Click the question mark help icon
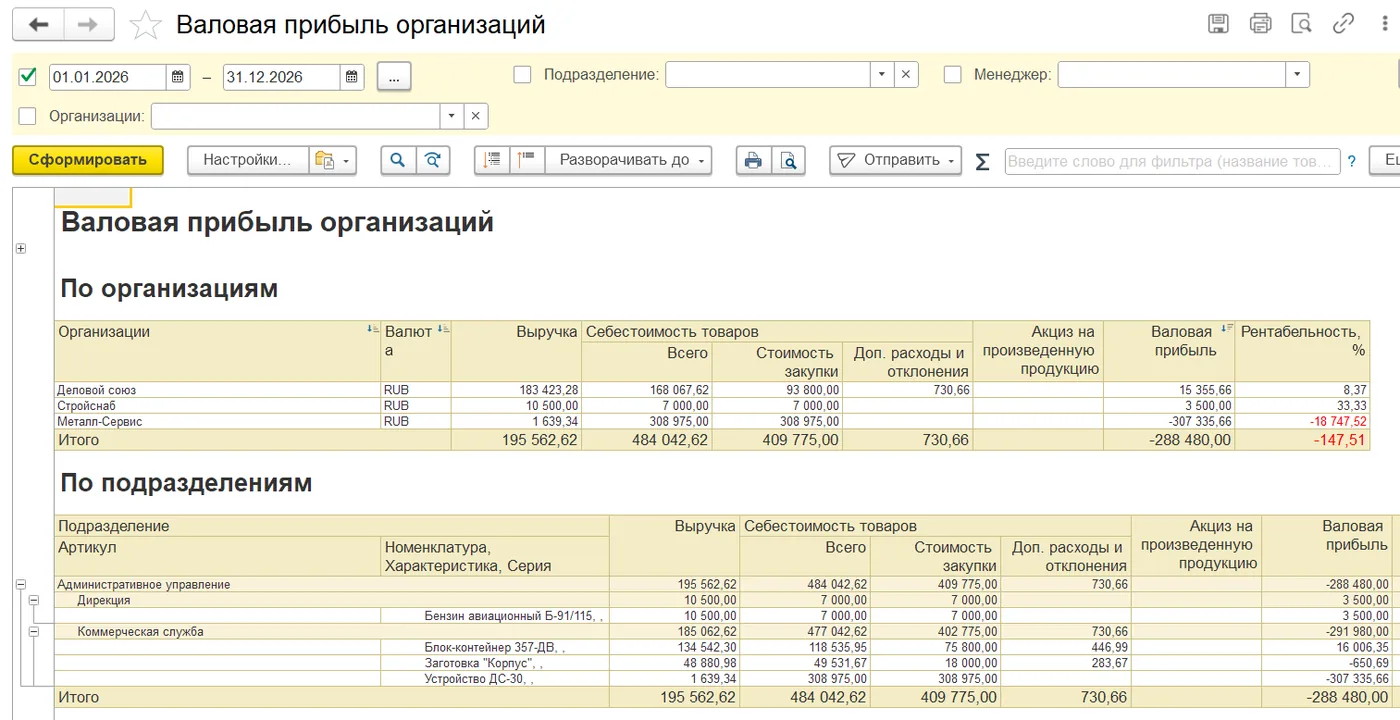The height and width of the screenshot is (720, 1400). click(1352, 161)
